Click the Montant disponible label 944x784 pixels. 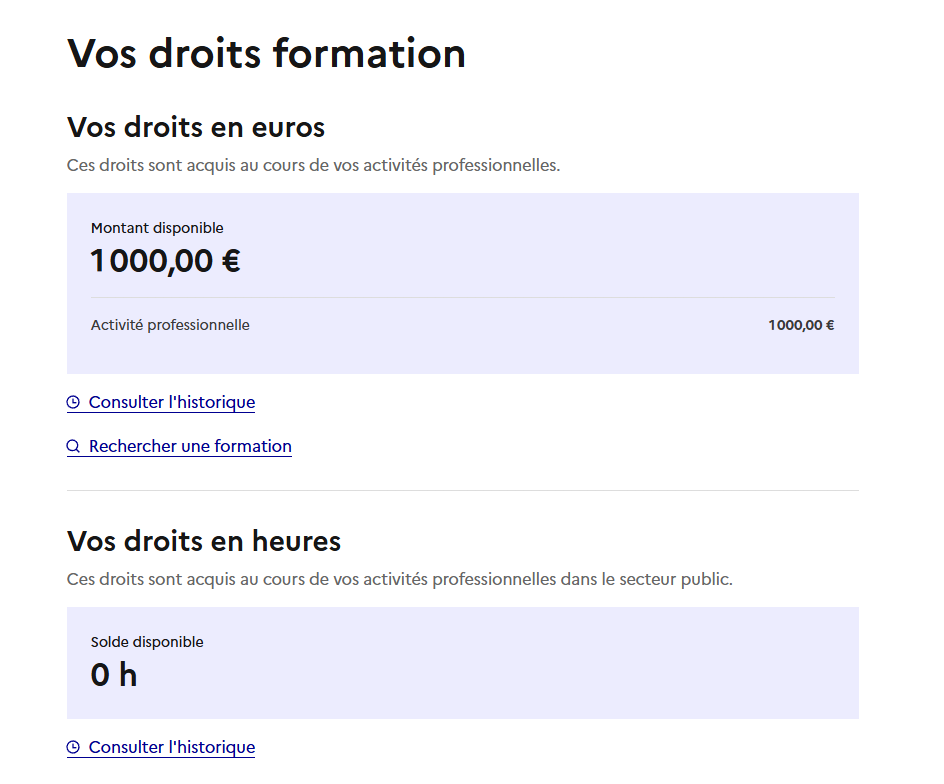[157, 228]
